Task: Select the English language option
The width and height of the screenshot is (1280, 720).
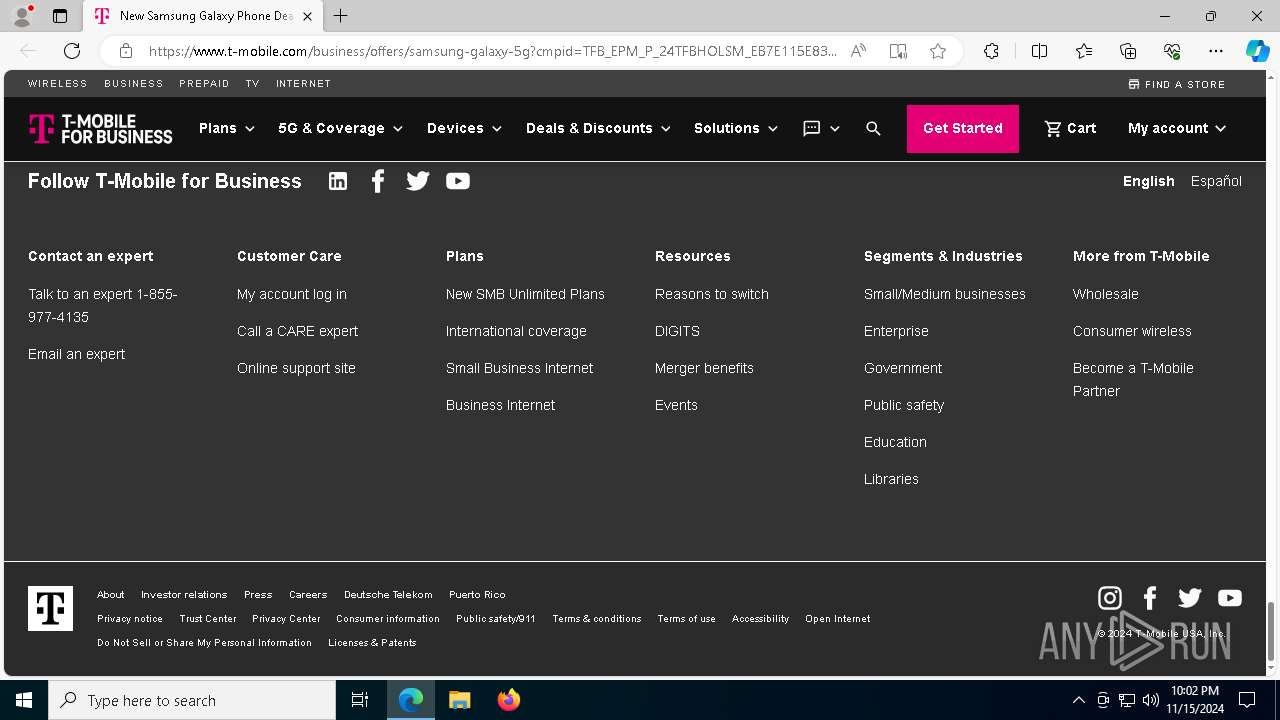Action: [x=1148, y=181]
